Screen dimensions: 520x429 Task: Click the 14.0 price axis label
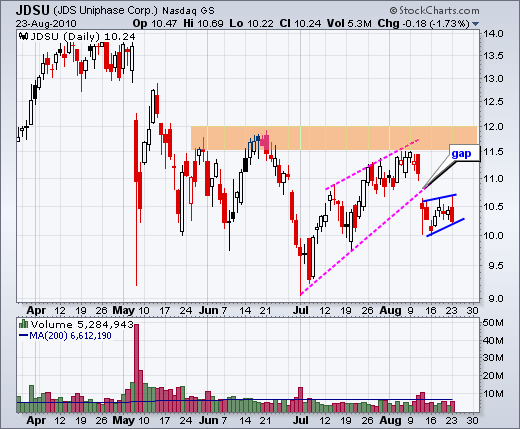click(493, 34)
